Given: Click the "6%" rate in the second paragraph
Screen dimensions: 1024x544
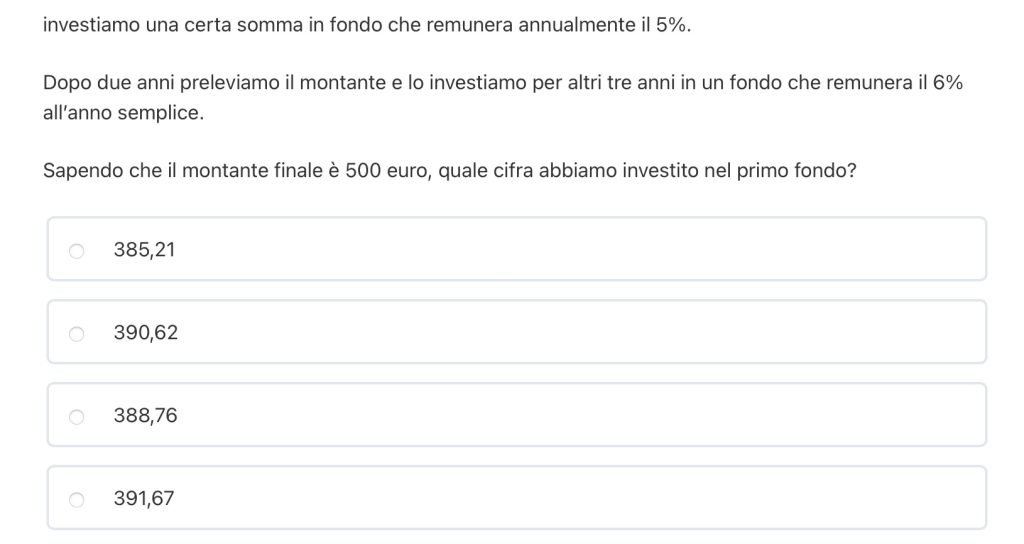Looking at the screenshot, I should coord(946,84).
